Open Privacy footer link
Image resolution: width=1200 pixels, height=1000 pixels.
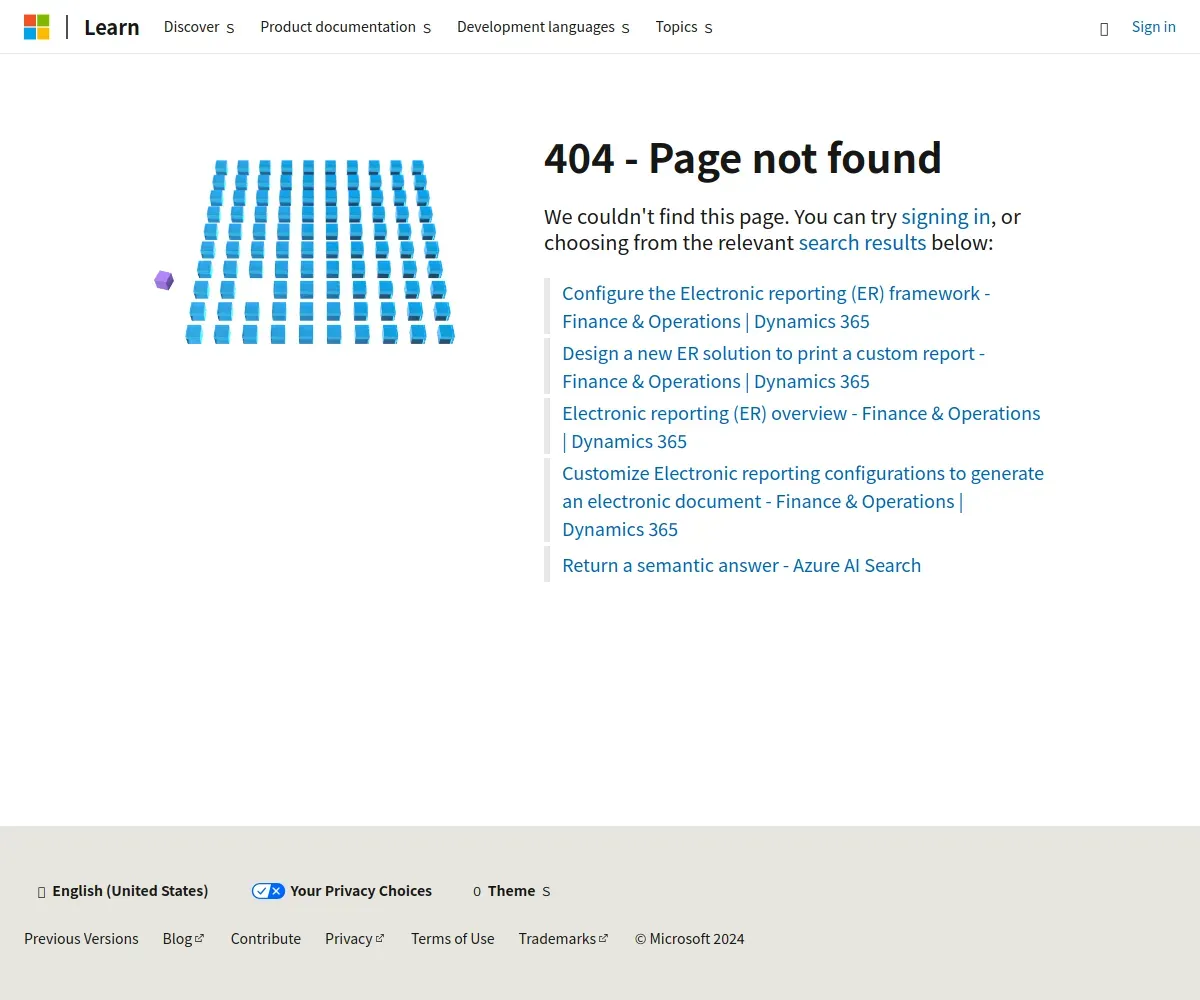pos(355,939)
